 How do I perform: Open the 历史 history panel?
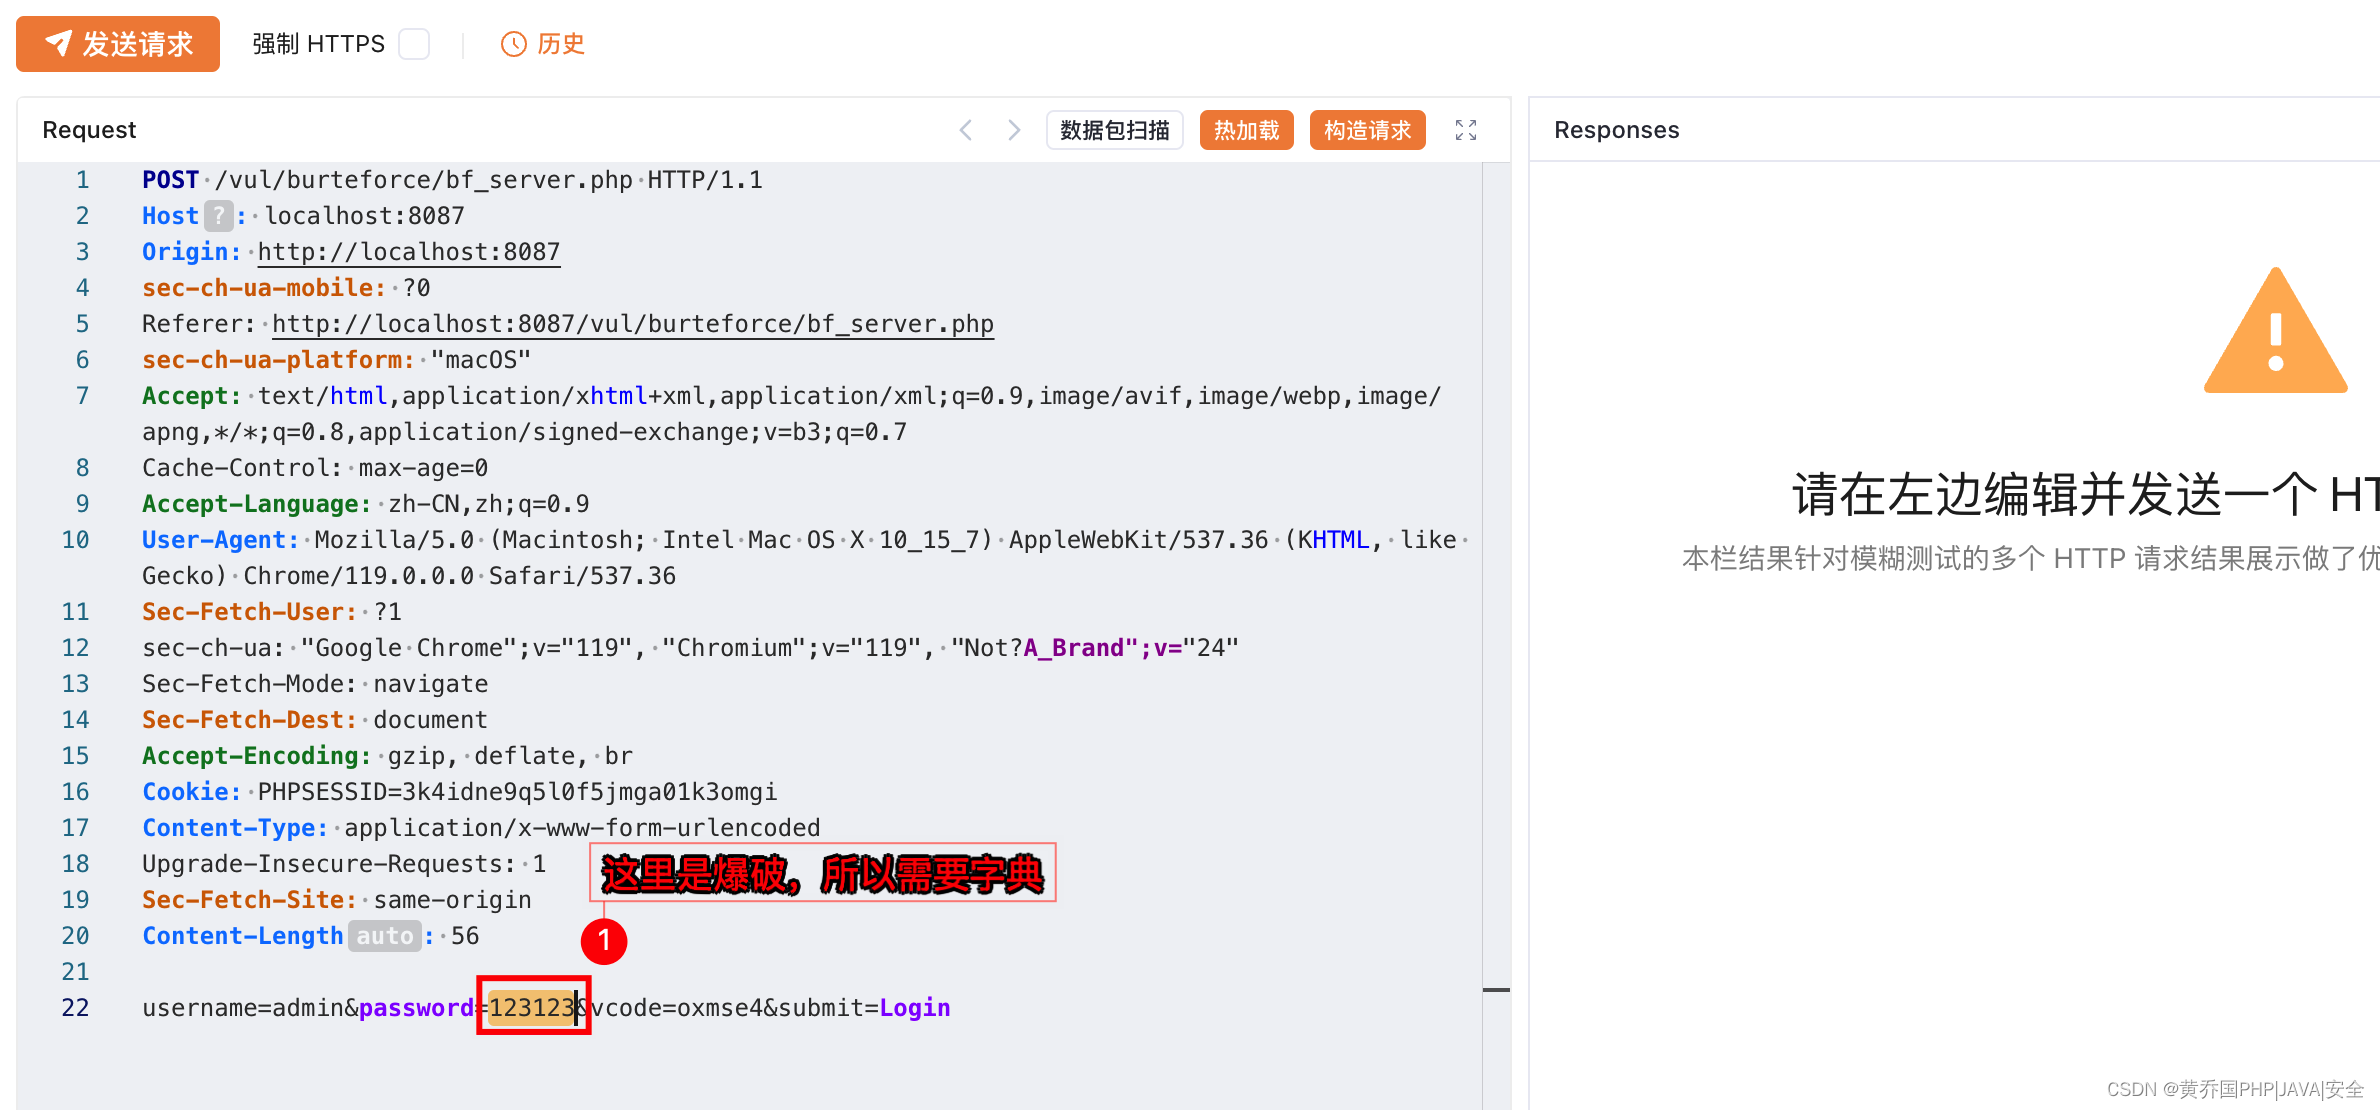click(x=543, y=44)
